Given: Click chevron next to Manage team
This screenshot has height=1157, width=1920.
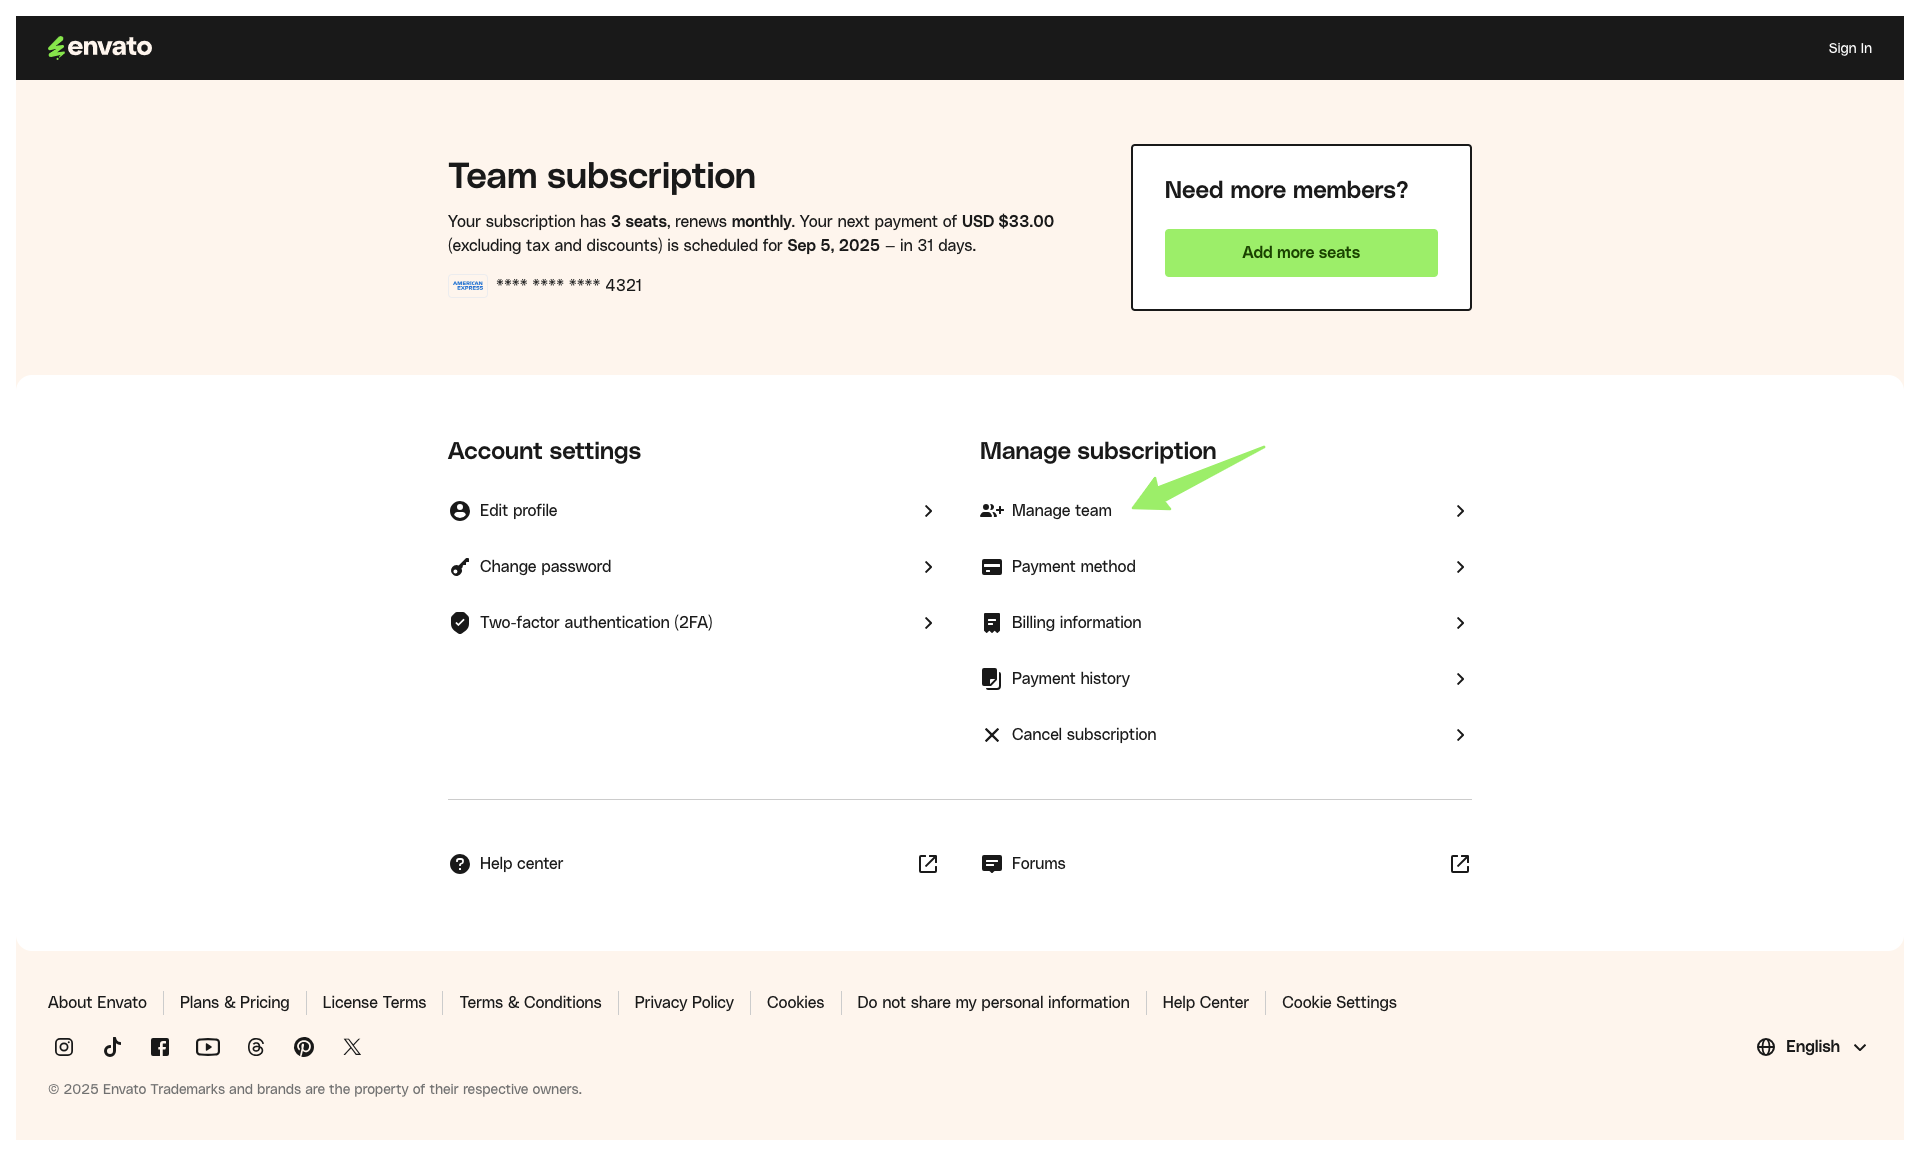Looking at the screenshot, I should [x=1460, y=511].
